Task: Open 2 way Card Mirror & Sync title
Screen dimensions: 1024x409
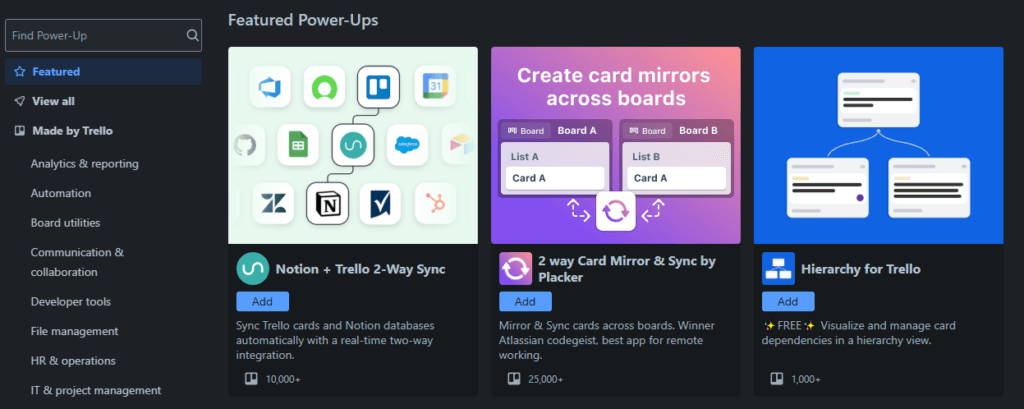Action: pyautogui.click(x=627, y=269)
